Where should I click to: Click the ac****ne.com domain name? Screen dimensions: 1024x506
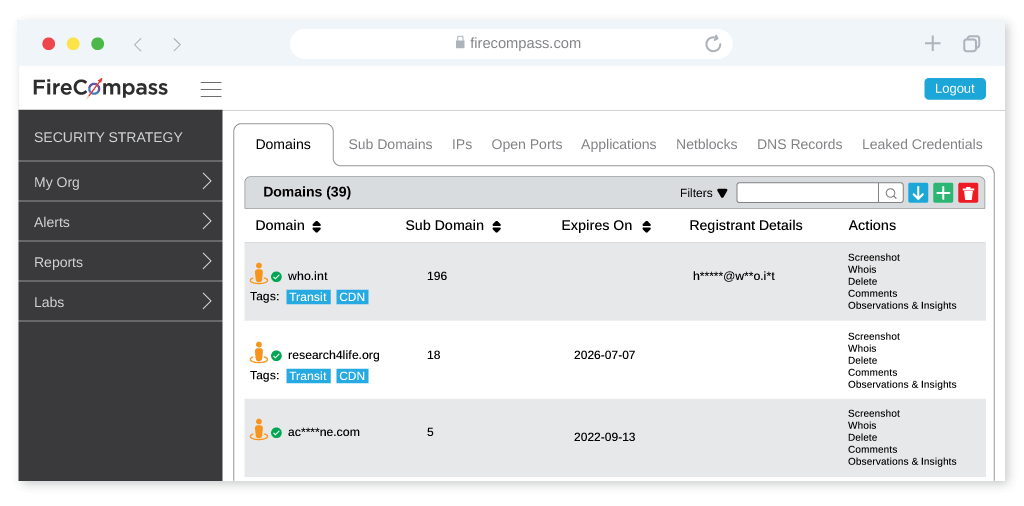[324, 432]
